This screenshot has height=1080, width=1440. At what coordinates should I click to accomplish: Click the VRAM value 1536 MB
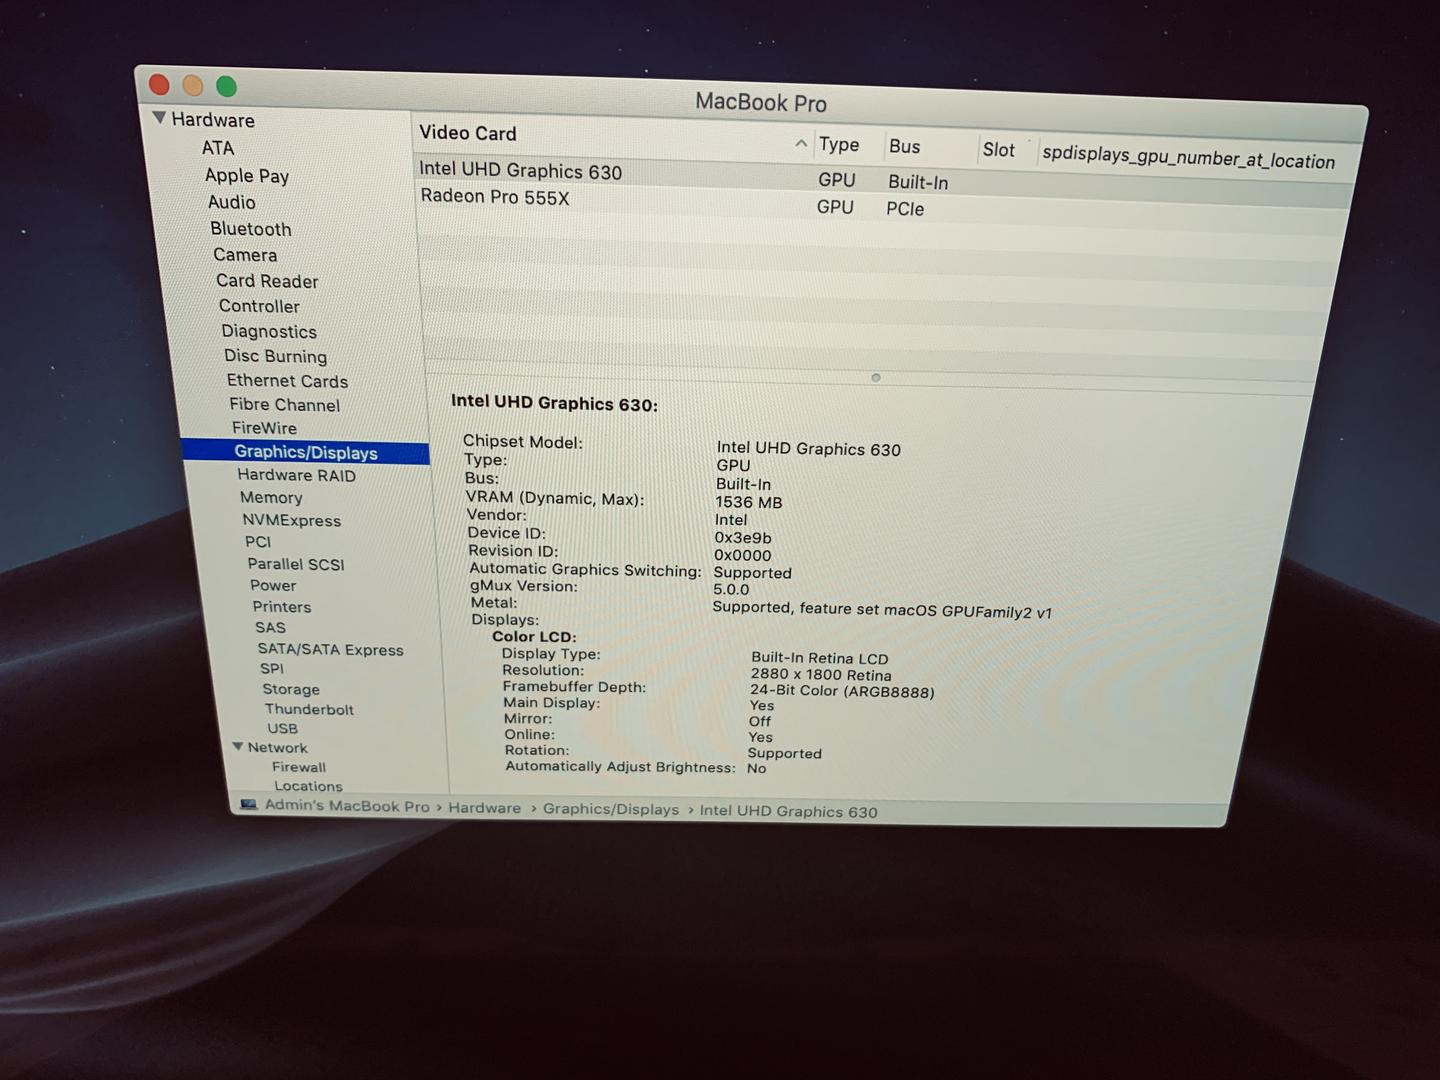749,502
